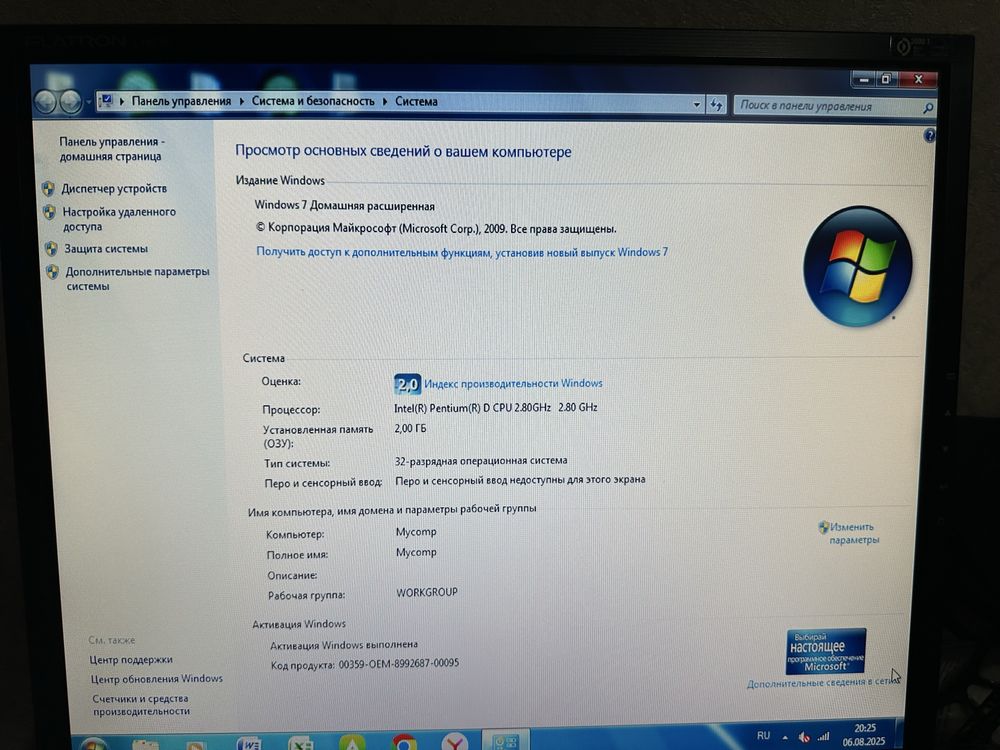Click Mycomp in the Компьютер row

tap(416, 532)
